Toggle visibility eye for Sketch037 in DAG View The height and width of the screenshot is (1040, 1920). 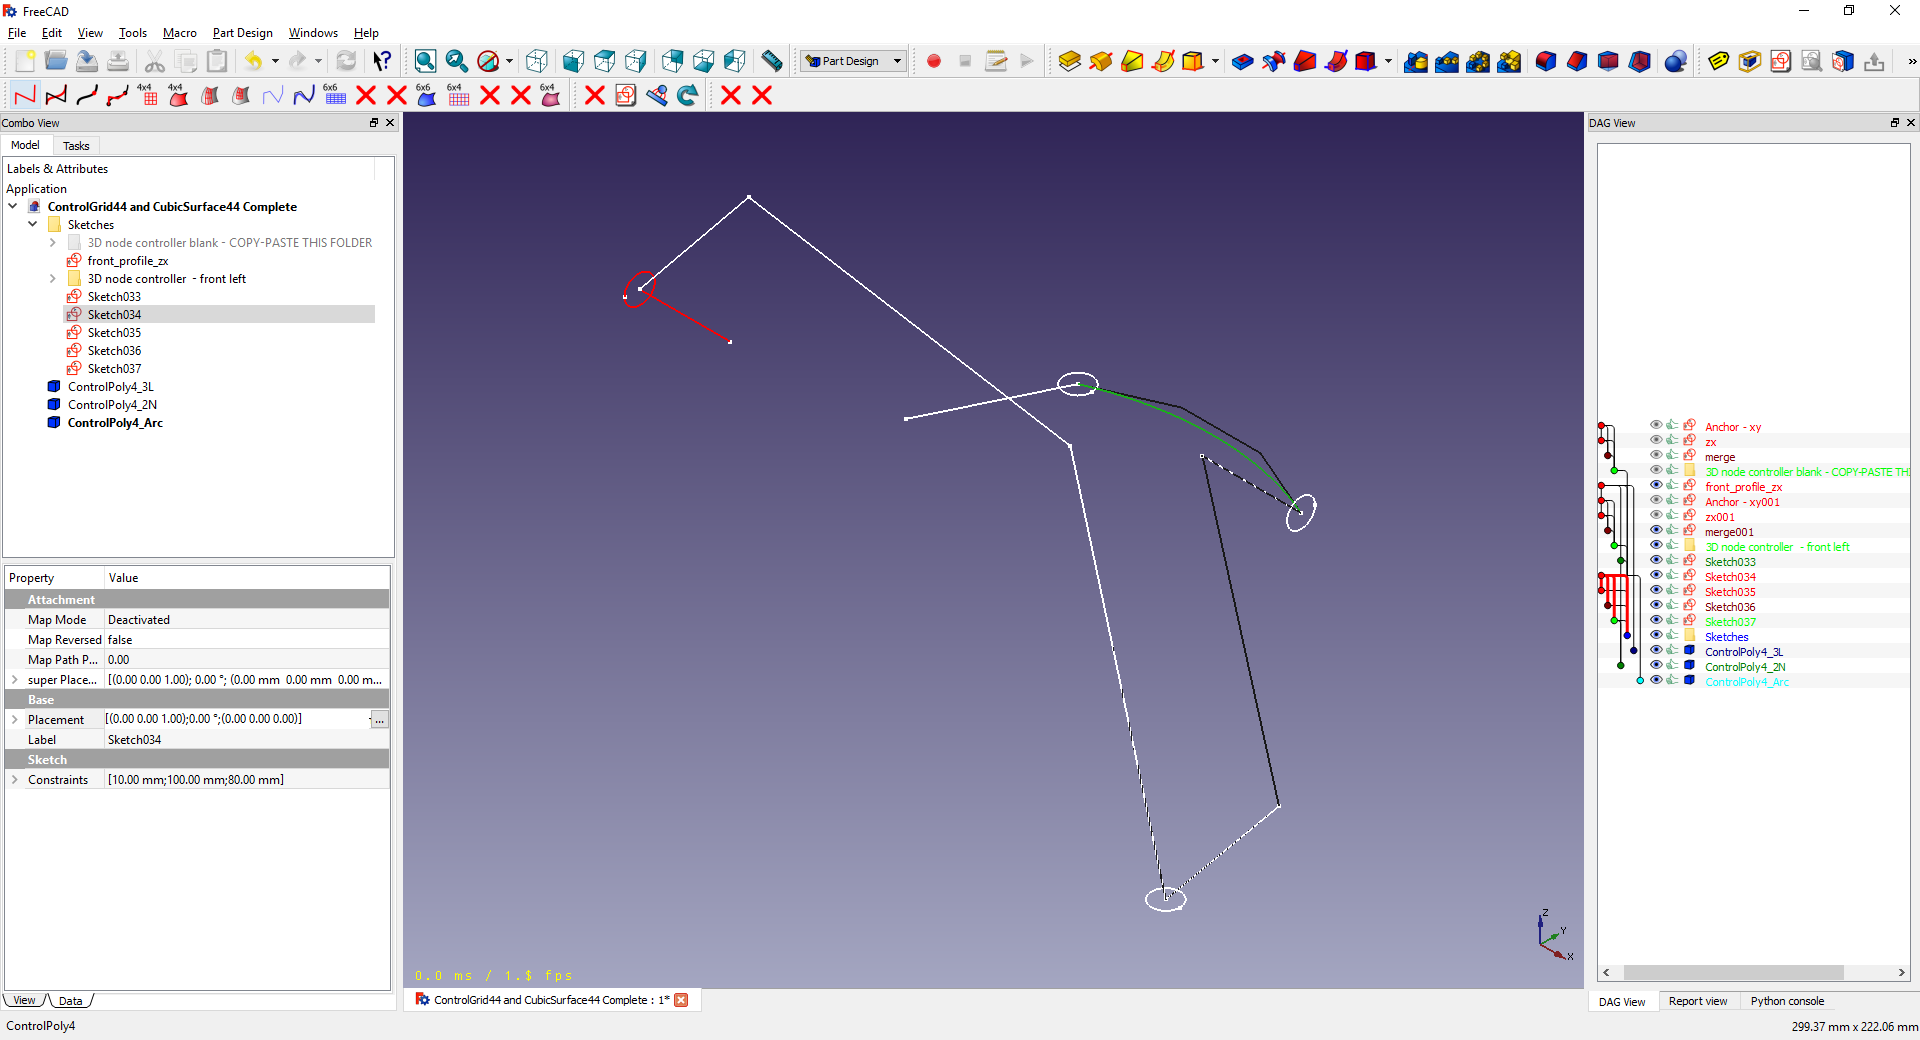click(x=1656, y=620)
